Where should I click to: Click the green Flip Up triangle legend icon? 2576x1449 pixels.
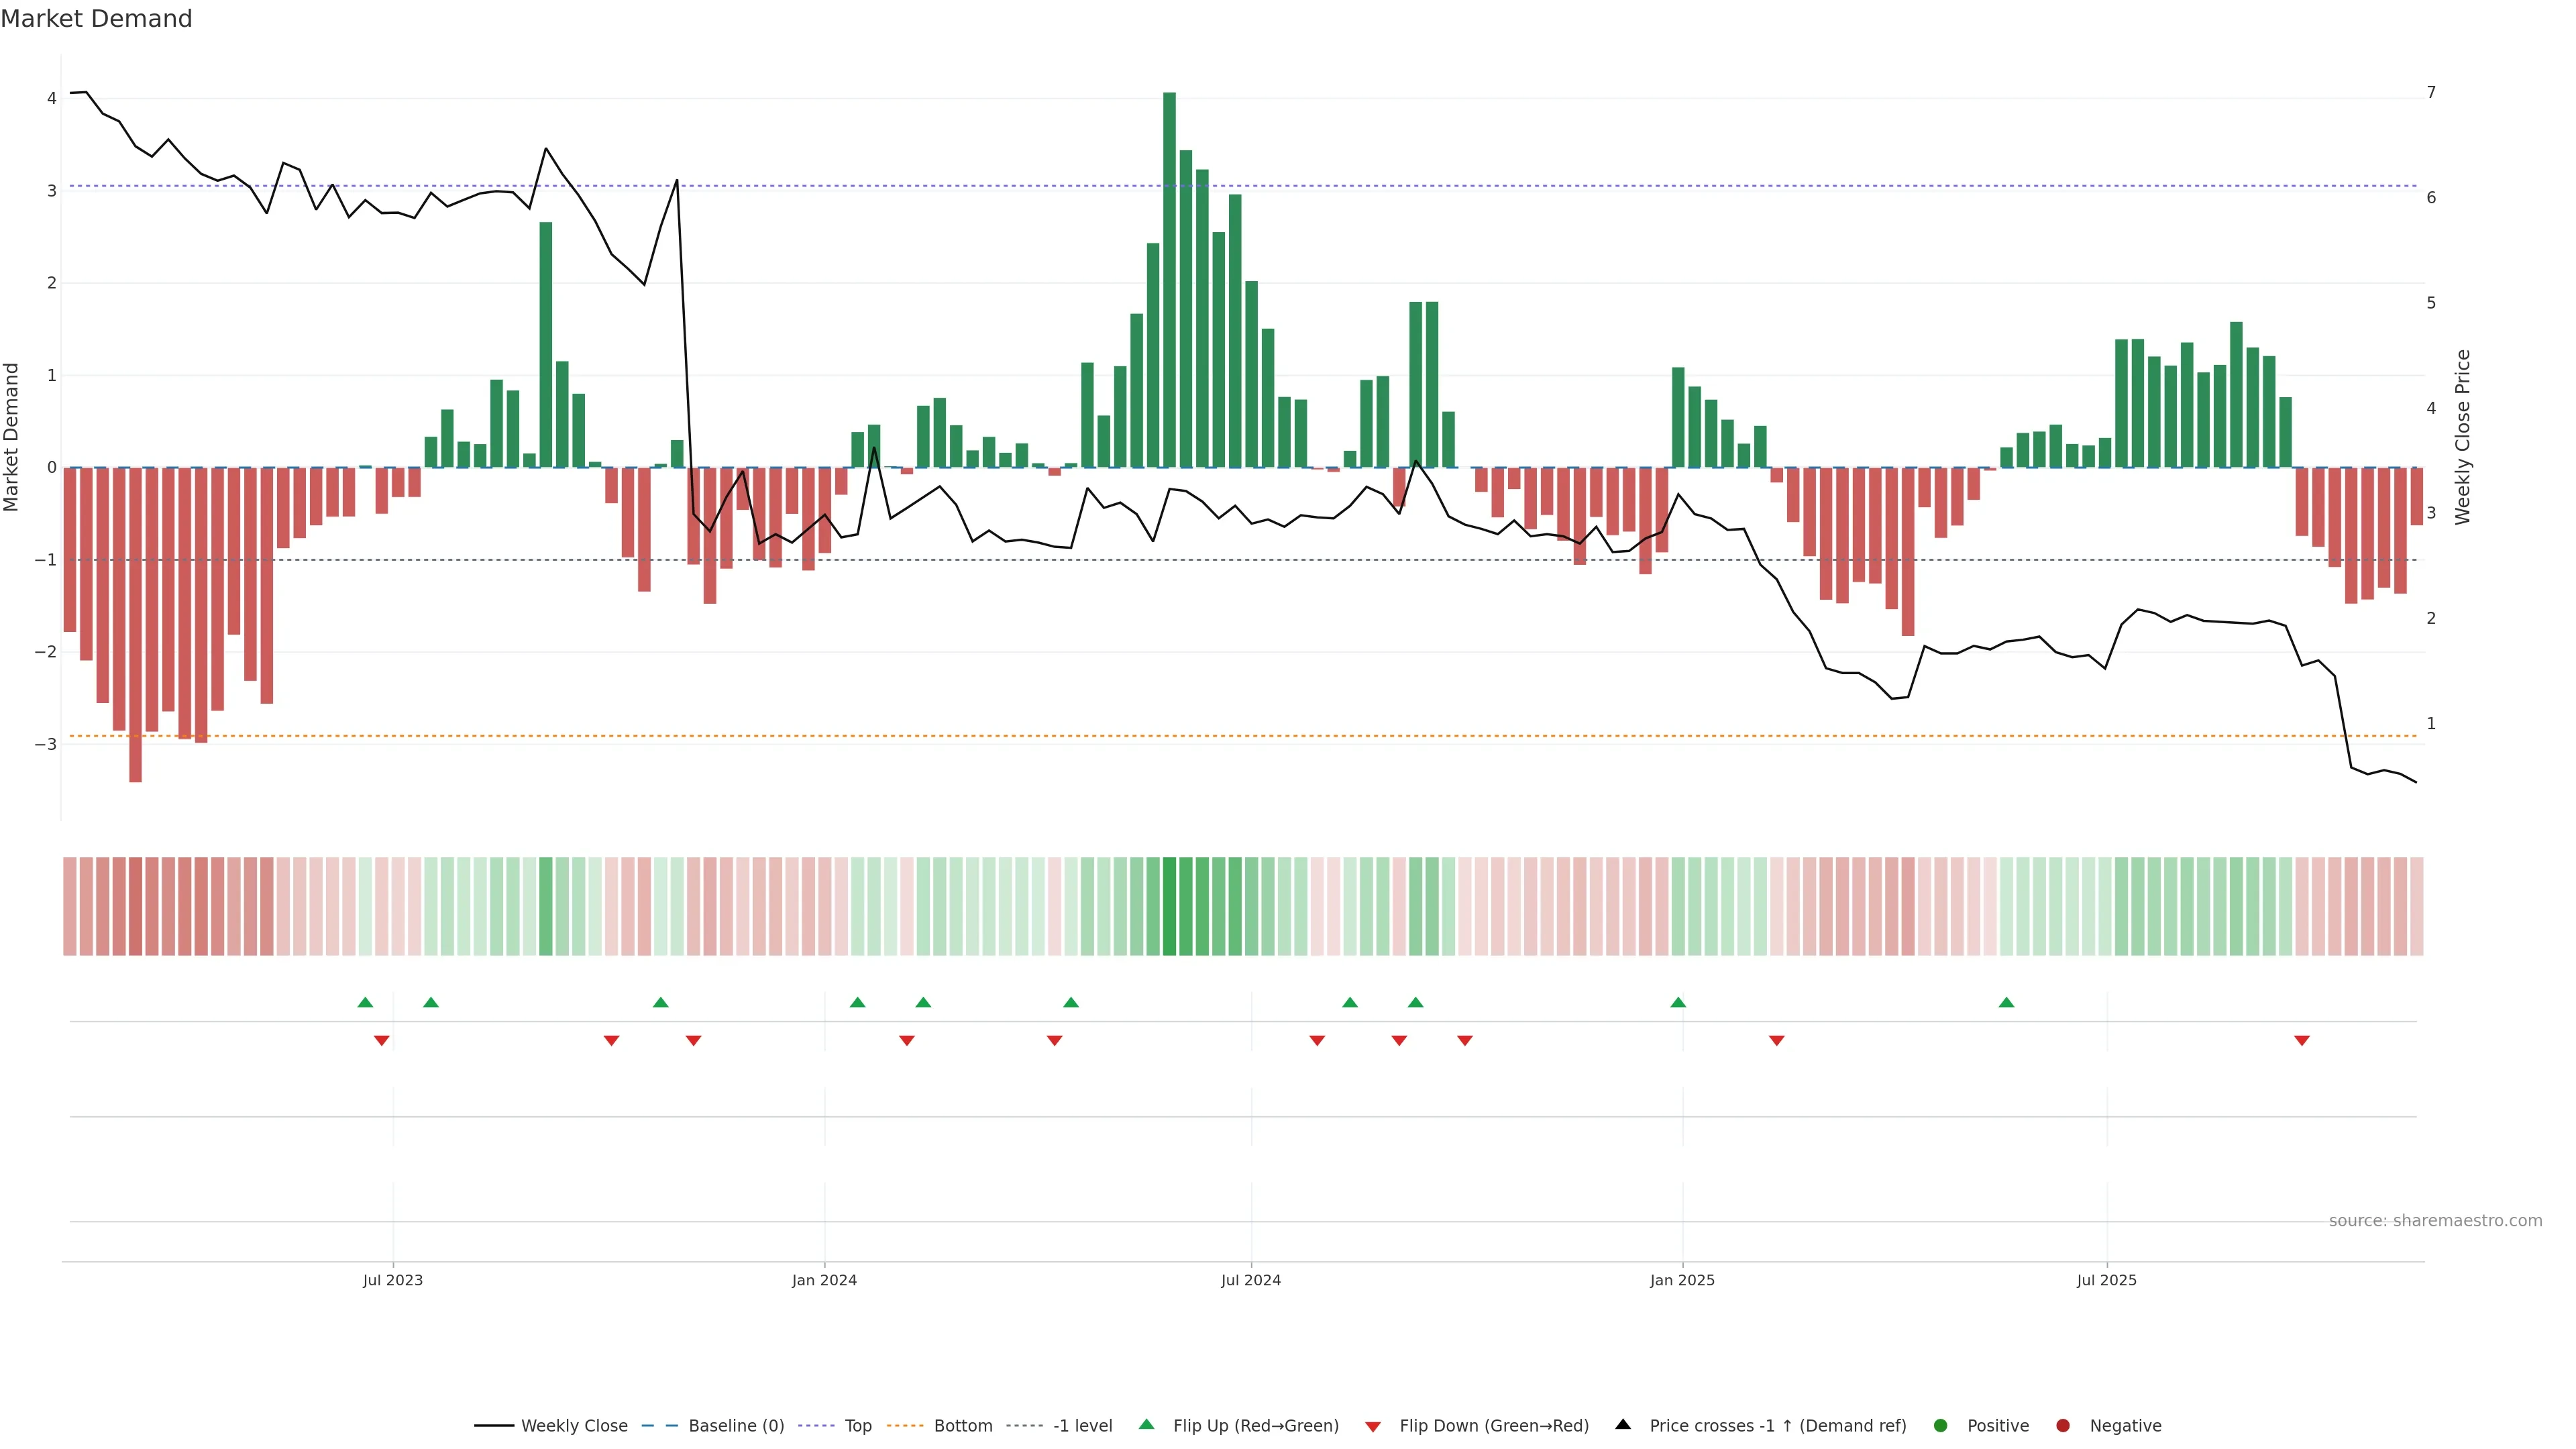pos(1146,1424)
